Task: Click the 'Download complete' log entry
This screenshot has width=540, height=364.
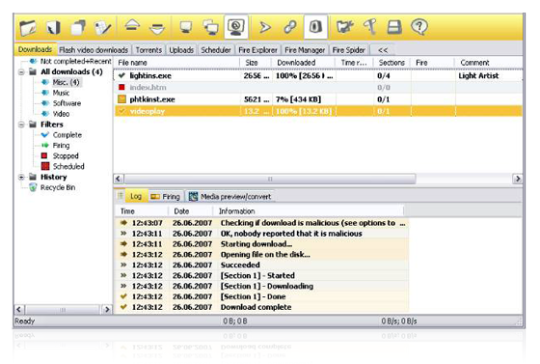Action: [x=262, y=307]
